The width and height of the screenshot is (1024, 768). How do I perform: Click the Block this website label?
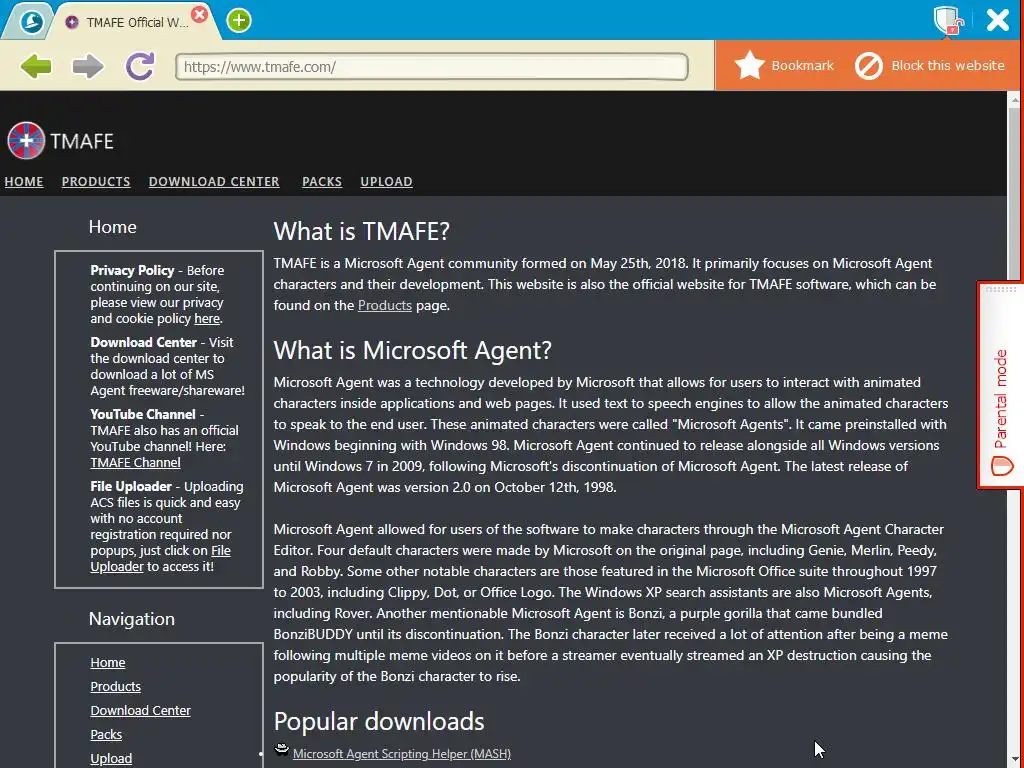coord(948,65)
